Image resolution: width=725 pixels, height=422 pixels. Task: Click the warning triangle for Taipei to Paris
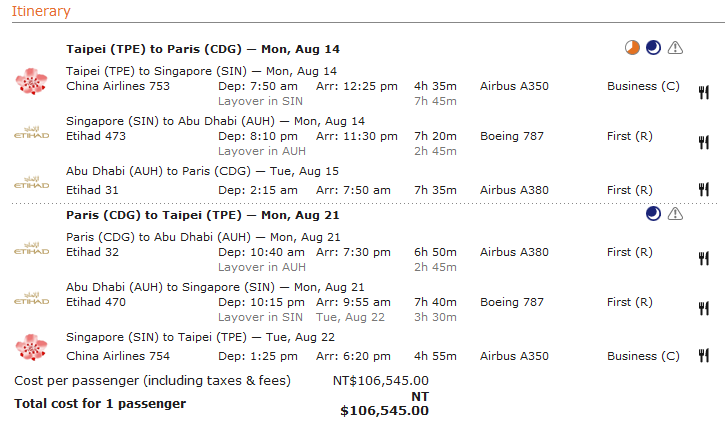point(676,47)
